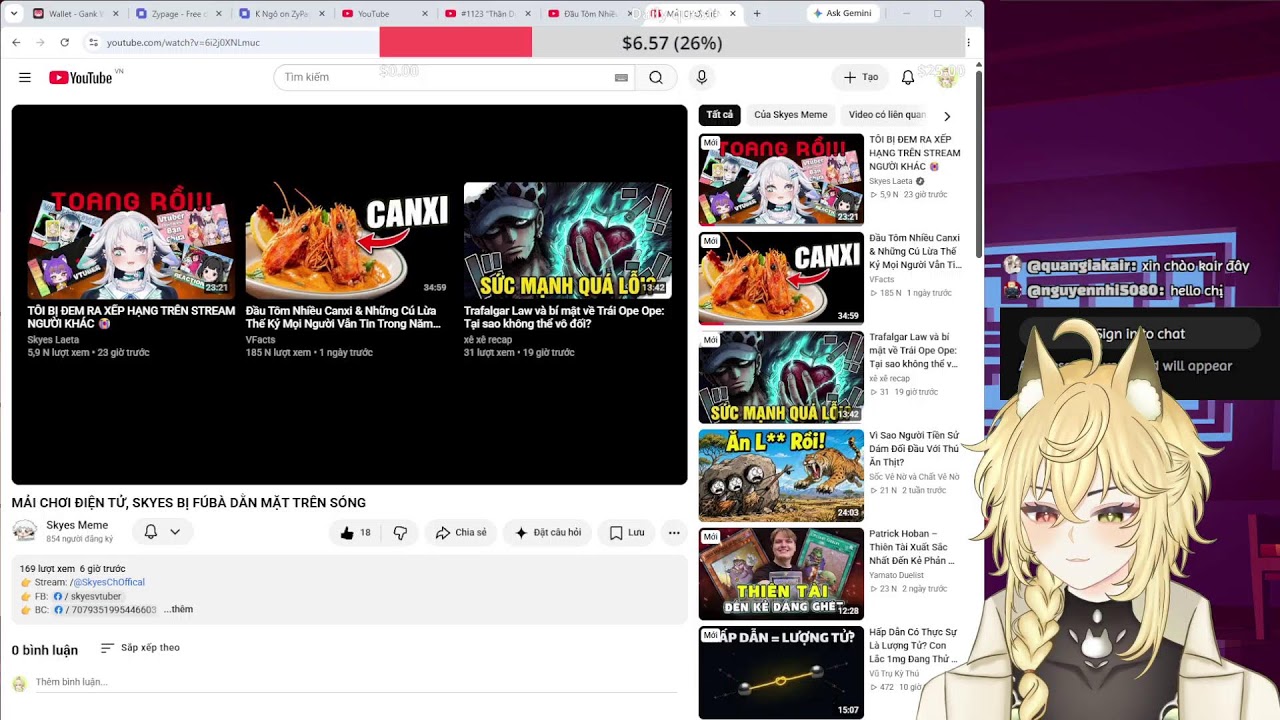Switch to the plain 'YouTube' browser tab

[384, 14]
